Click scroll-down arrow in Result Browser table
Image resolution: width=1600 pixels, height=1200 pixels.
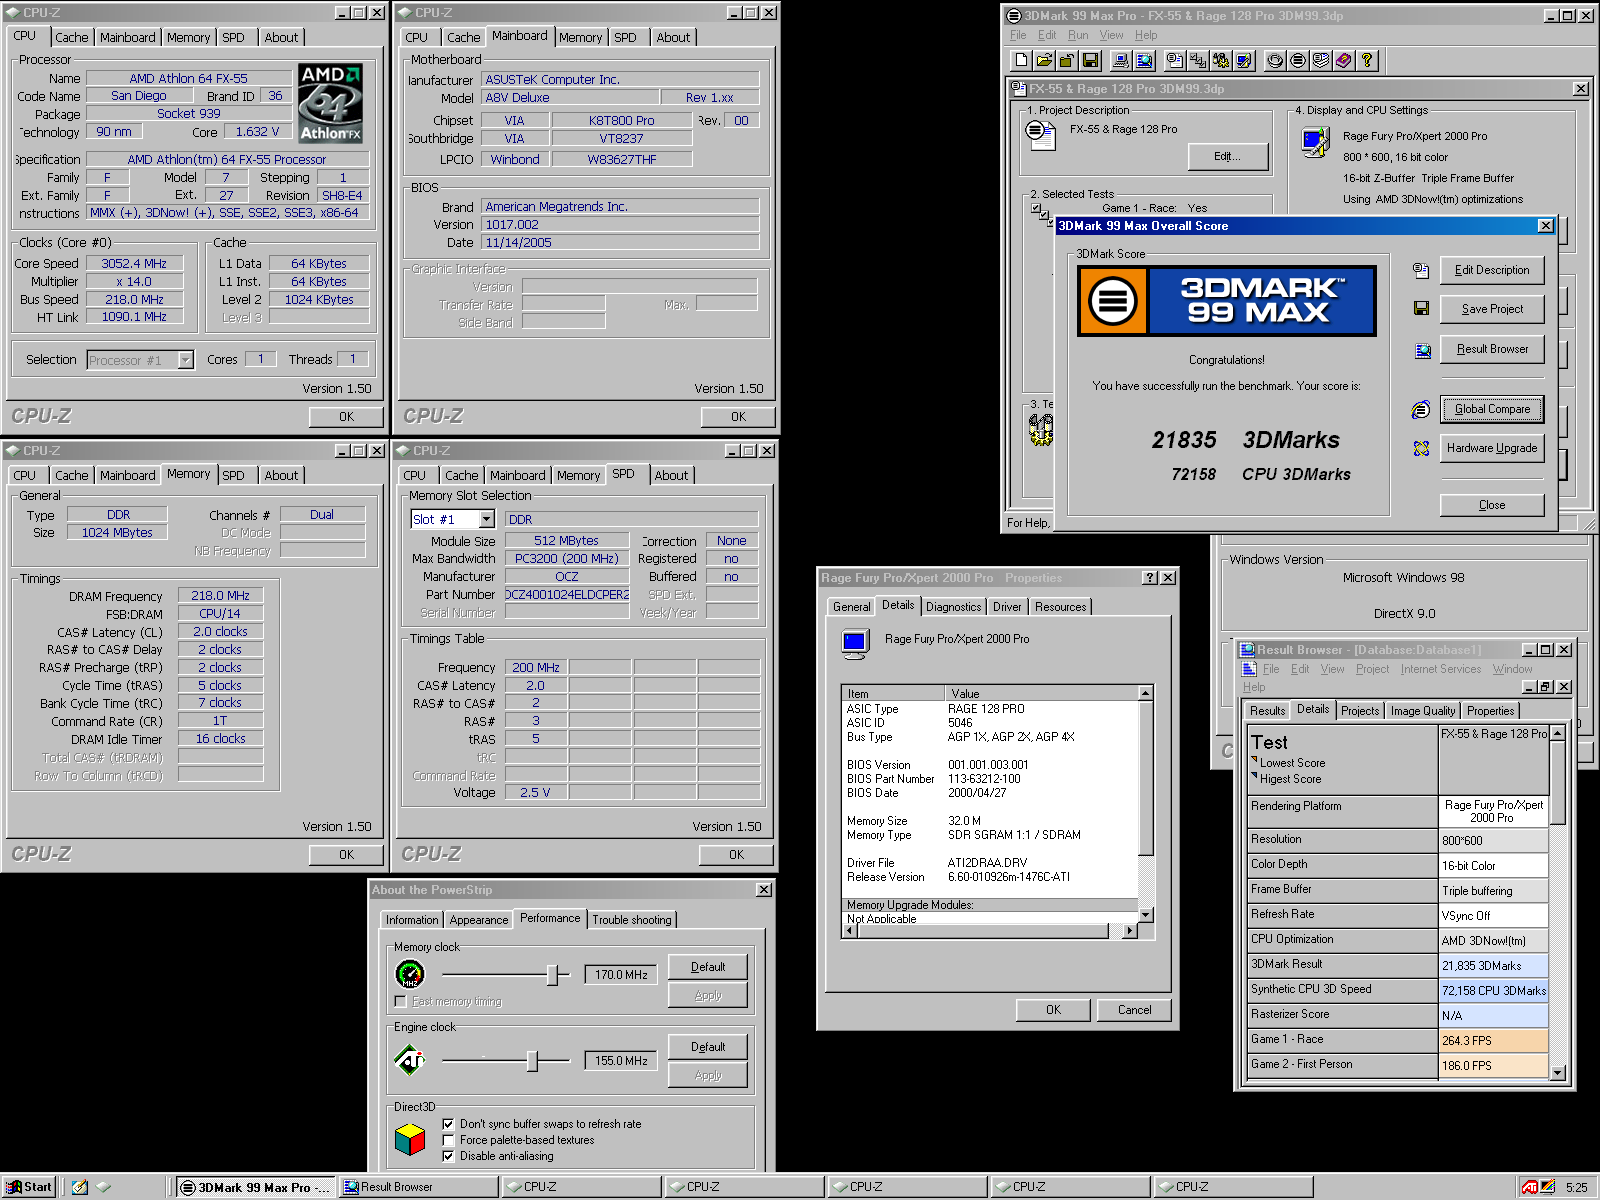(x=1557, y=1073)
